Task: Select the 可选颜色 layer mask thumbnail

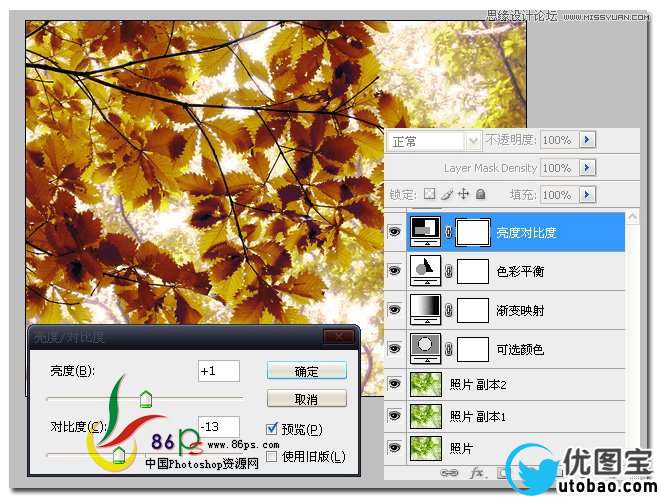Action: click(473, 349)
